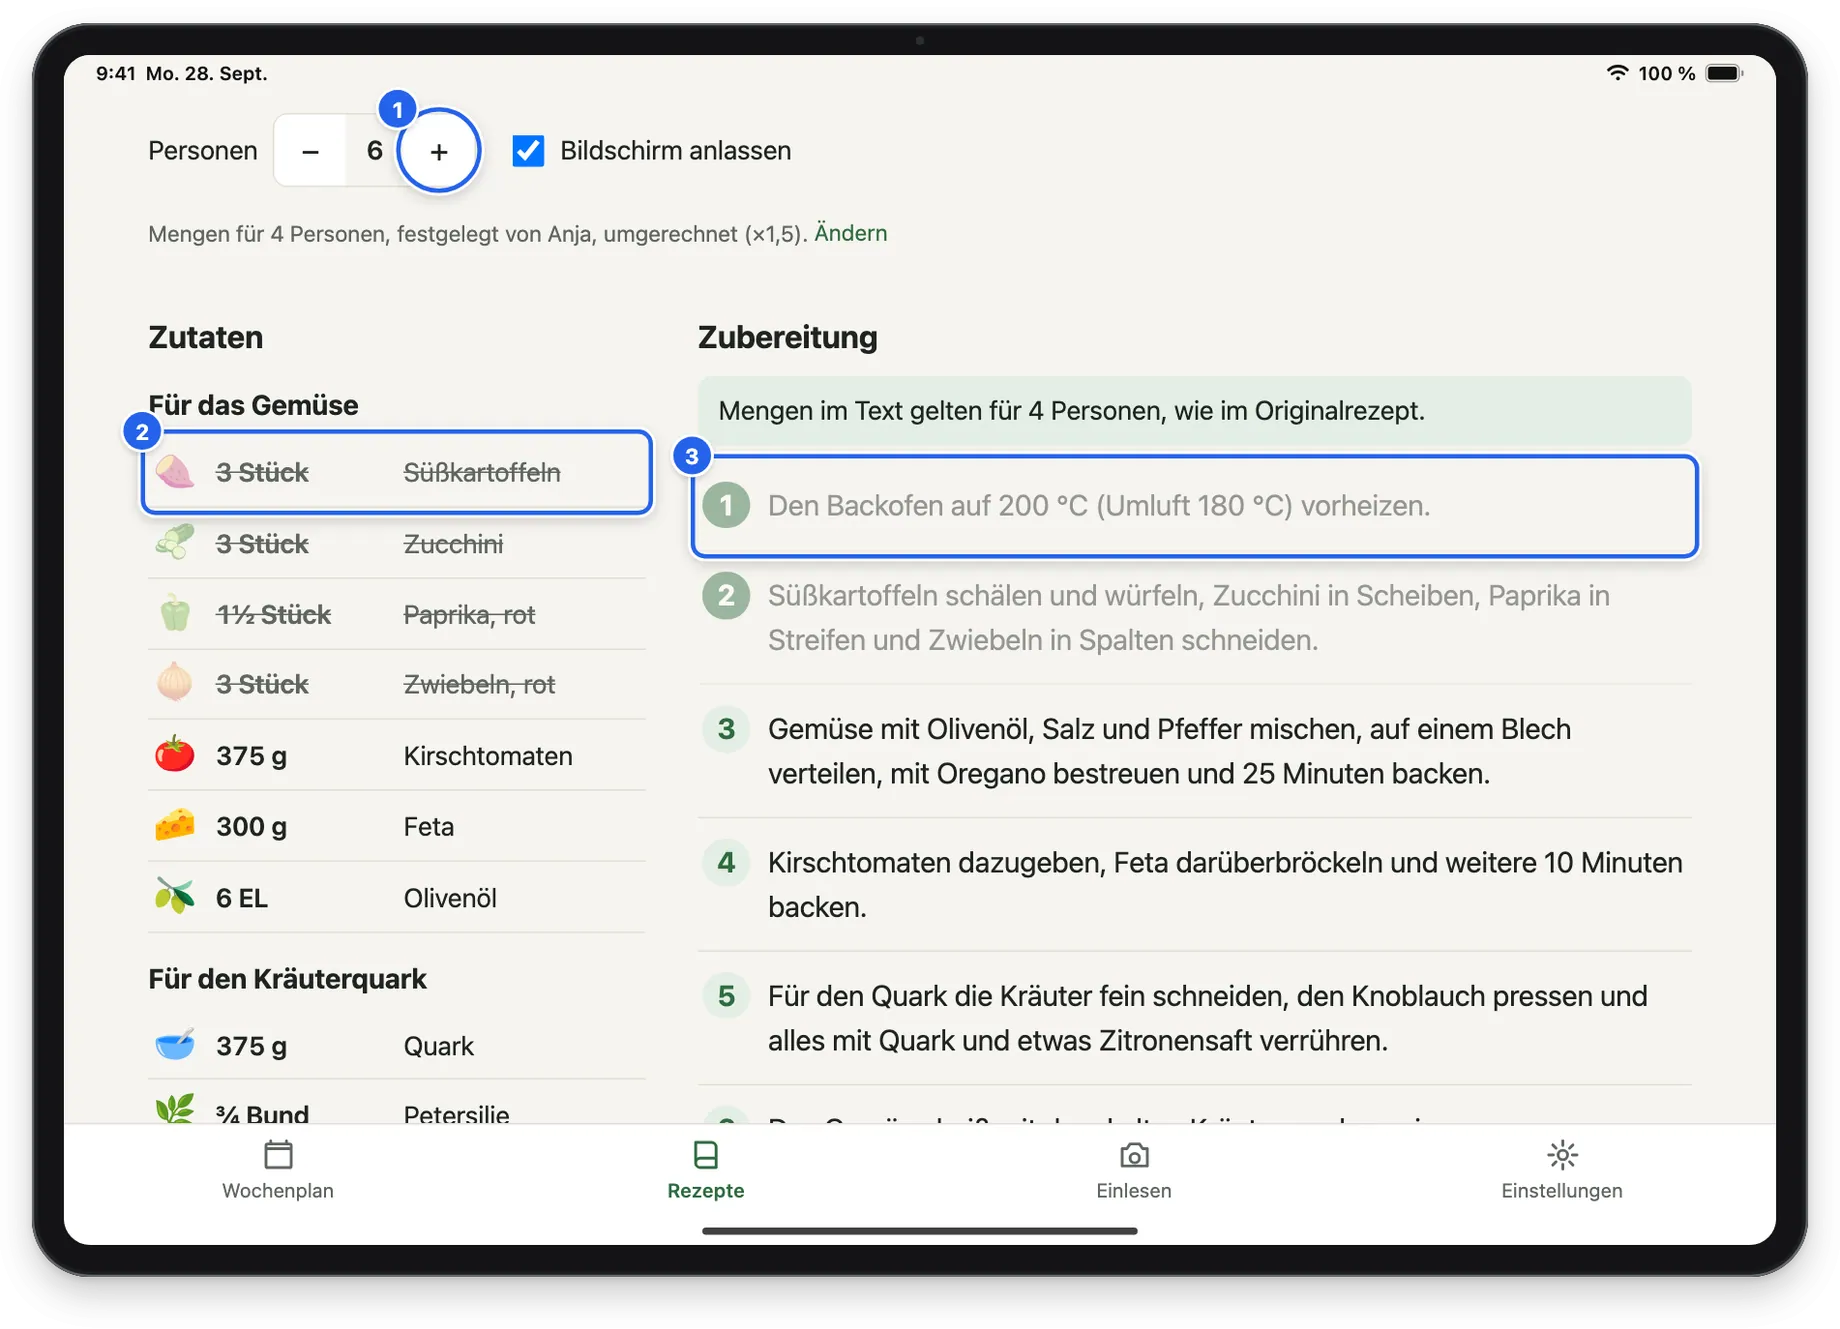The image size is (1840, 1329).
Task: Click the bowl icon beside Quark
Action: [x=175, y=1044]
